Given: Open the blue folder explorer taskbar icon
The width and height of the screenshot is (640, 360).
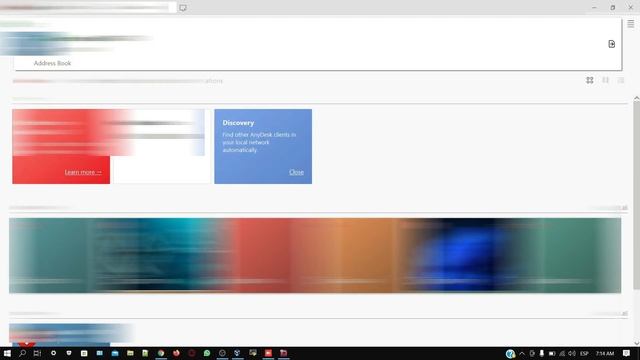Looking at the screenshot, I should (x=115, y=353).
